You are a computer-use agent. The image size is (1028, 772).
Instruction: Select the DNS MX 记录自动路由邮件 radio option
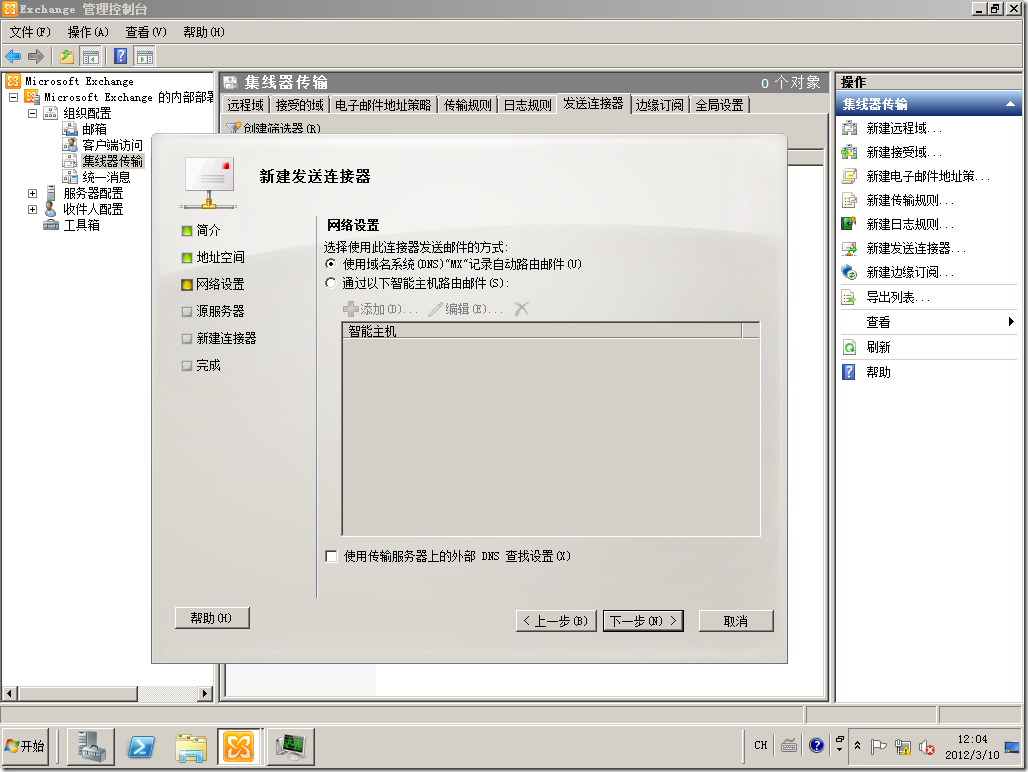pos(330,263)
